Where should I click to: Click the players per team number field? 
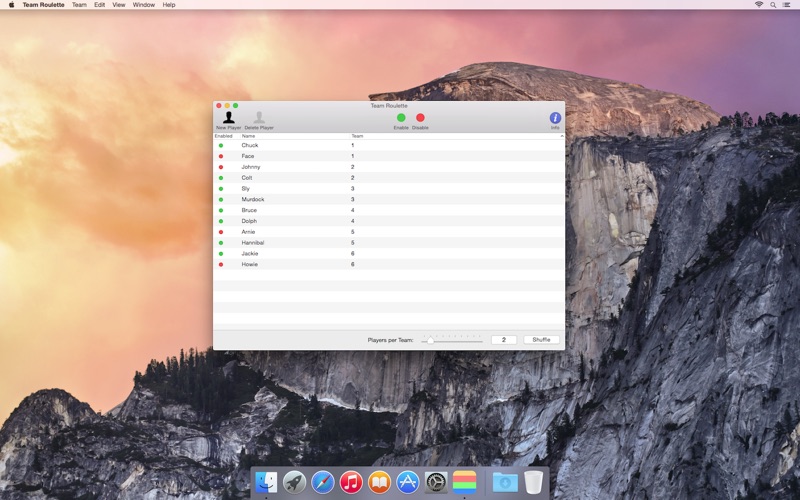tap(503, 340)
